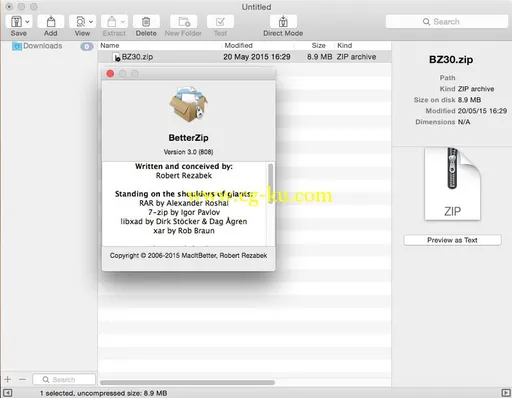Open the Save dropdown arrow
Image resolution: width=512 pixels, height=398 pixels.
pyautogui.click(x=27, y=22)
